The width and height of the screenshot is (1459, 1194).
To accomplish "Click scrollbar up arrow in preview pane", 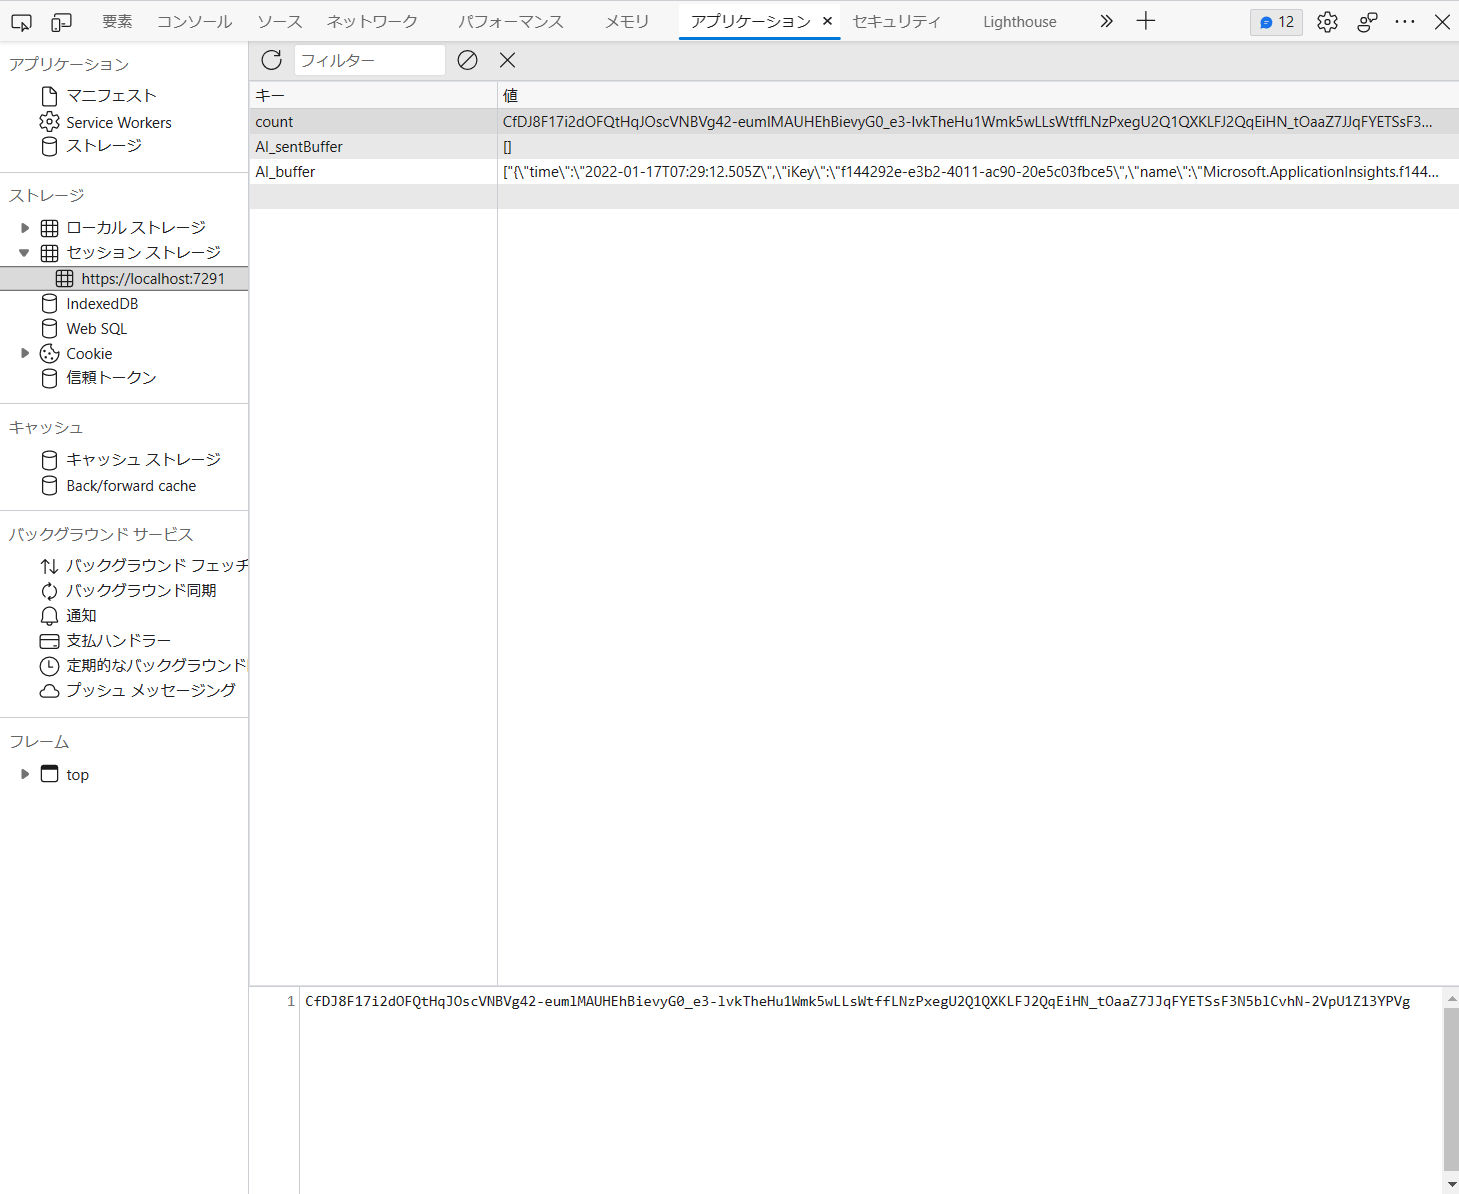I will tap(1451, 997).
